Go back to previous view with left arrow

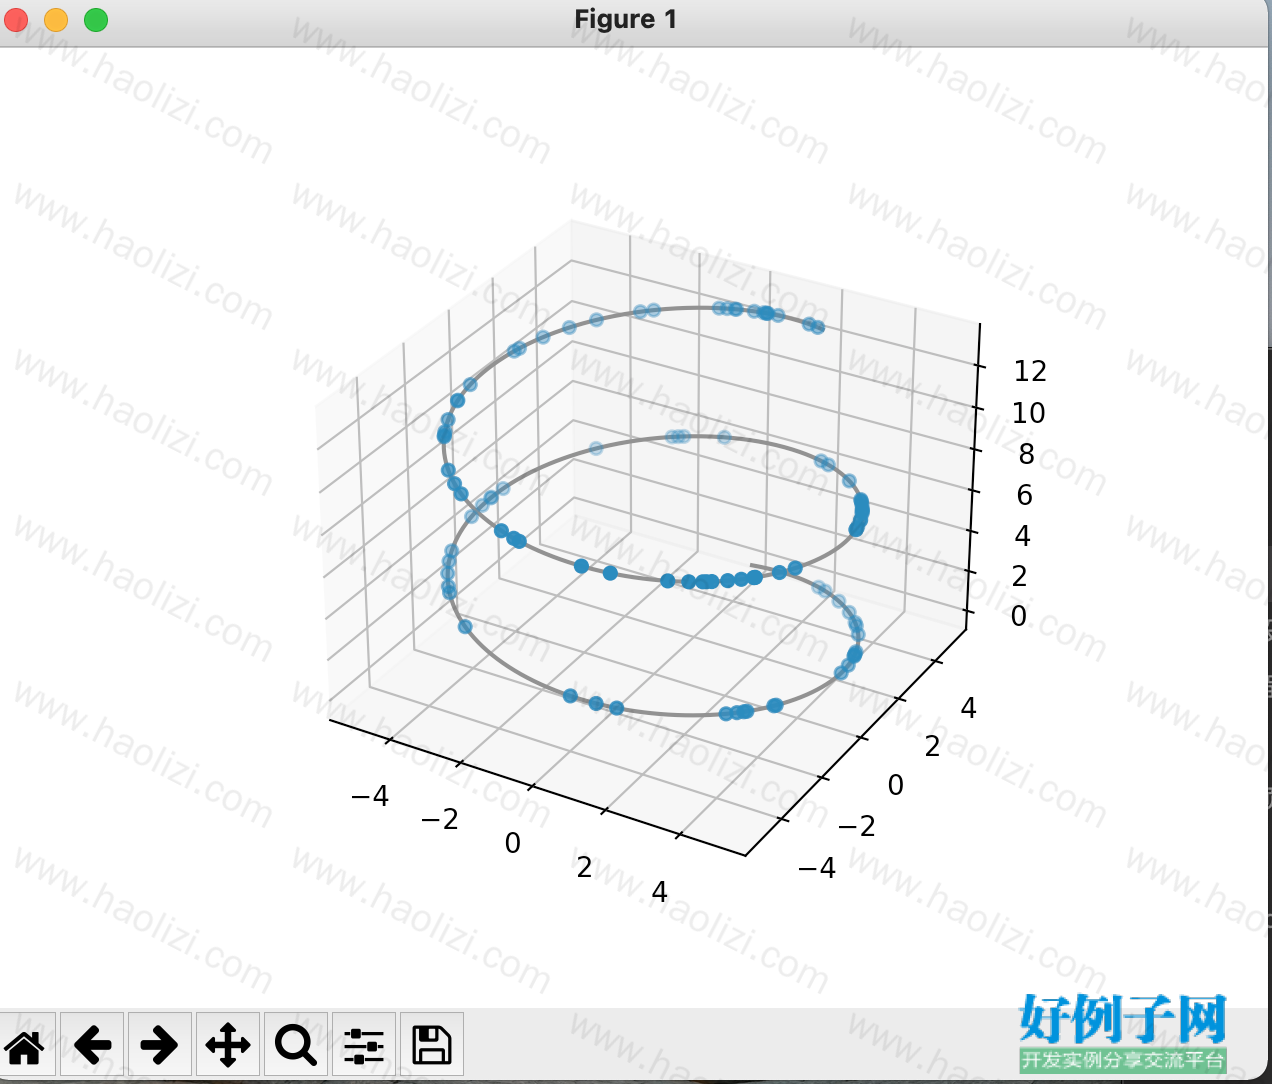click(92, 1046)
